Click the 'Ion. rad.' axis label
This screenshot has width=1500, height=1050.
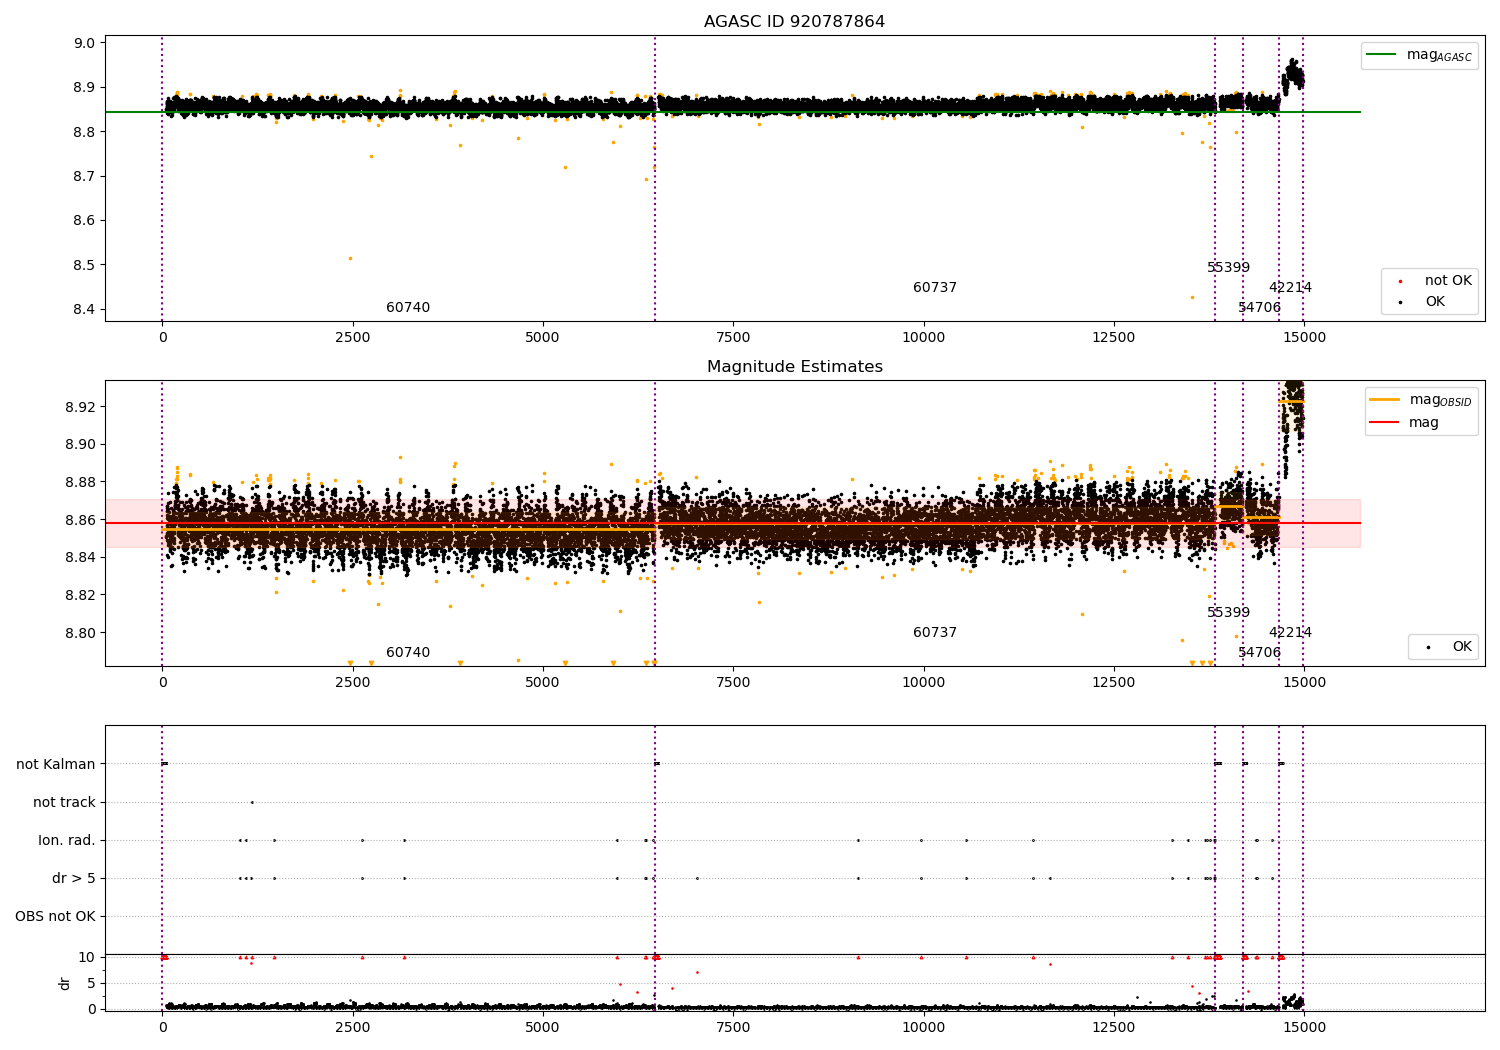point(67,840)
